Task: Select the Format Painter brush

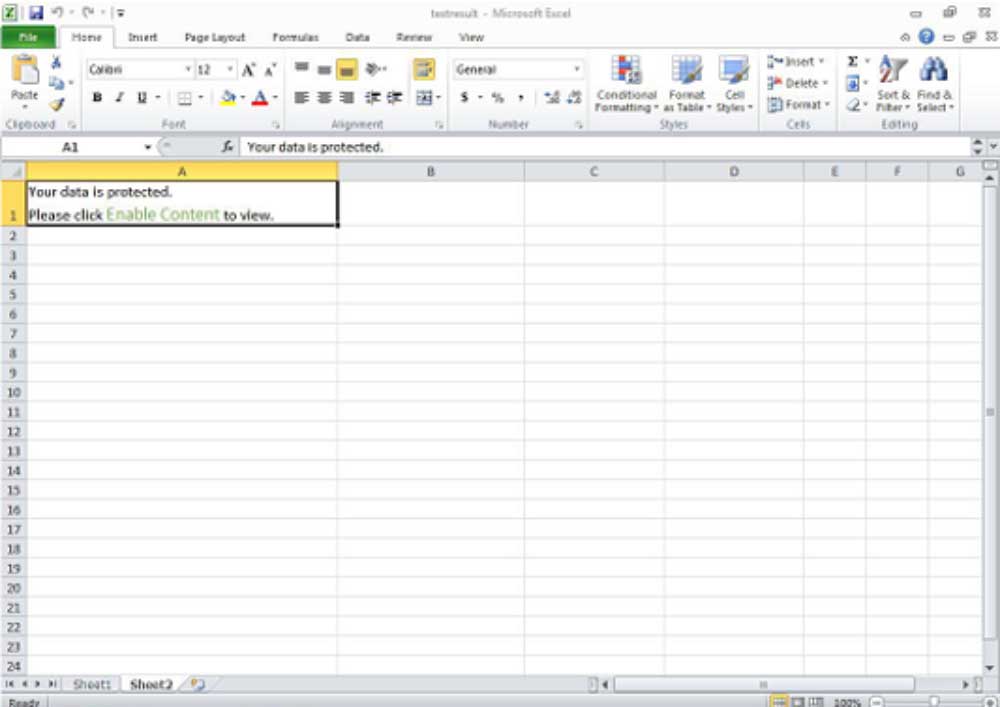Action: [57, 104]
